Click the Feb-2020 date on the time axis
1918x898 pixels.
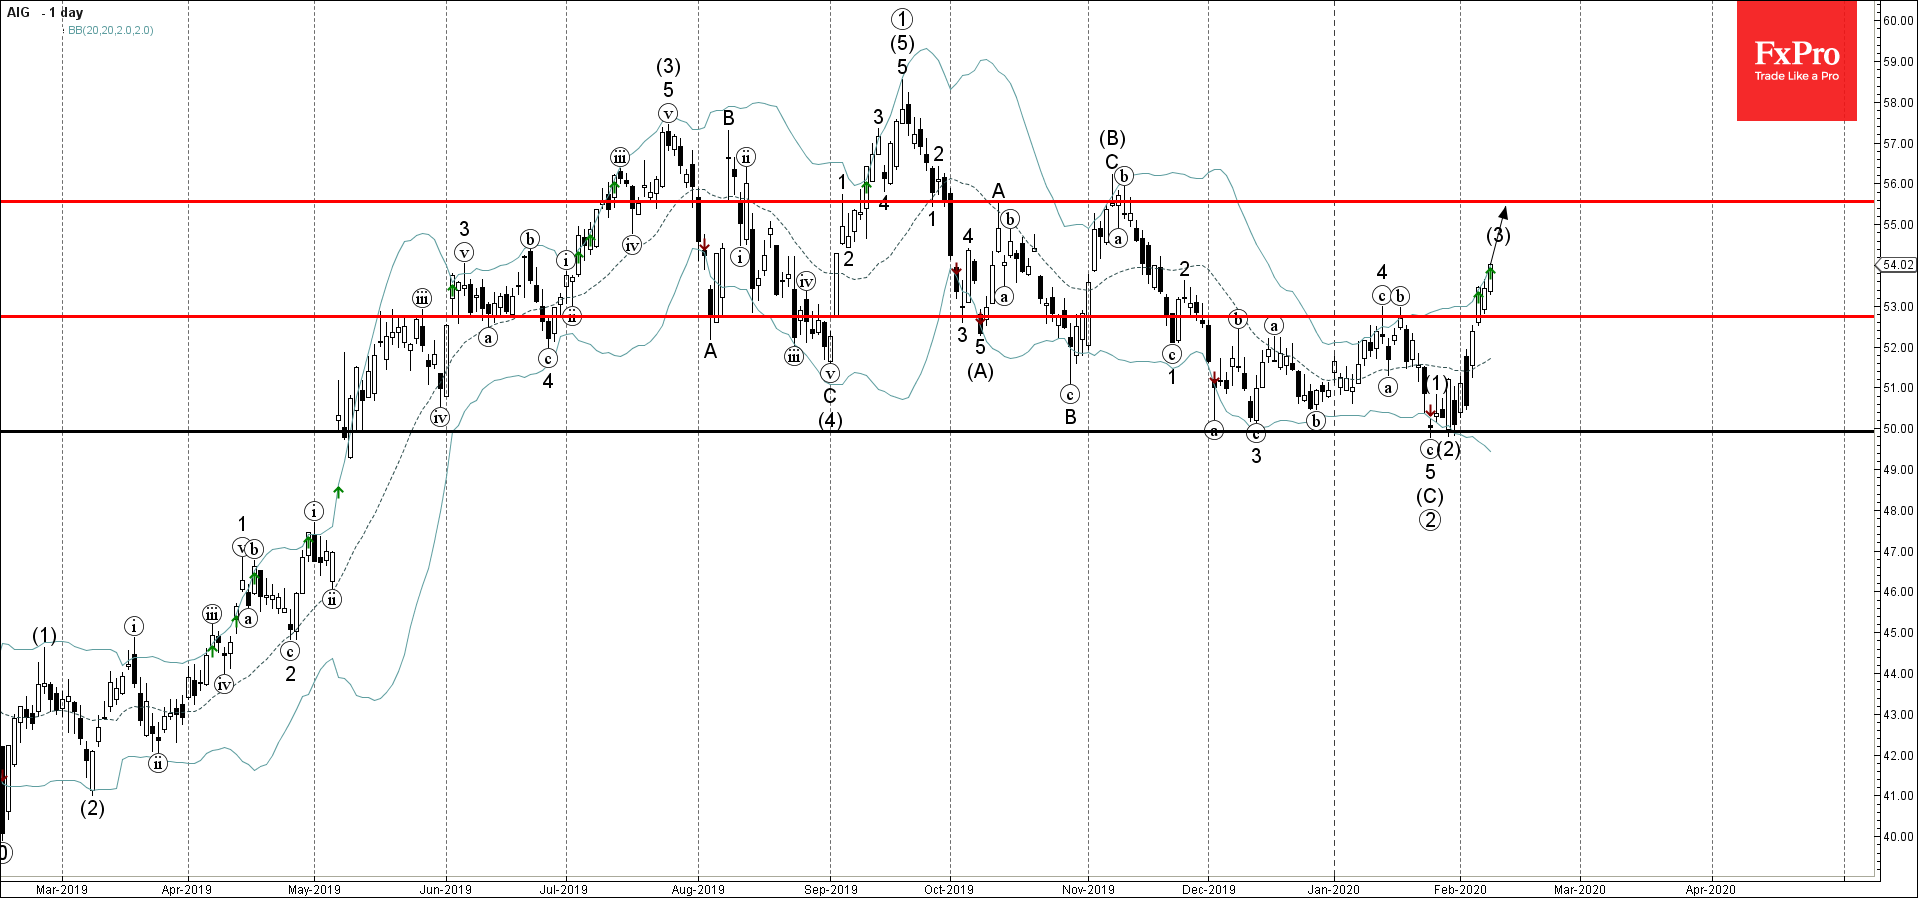pyautogui.click(x=1459, y=889)
